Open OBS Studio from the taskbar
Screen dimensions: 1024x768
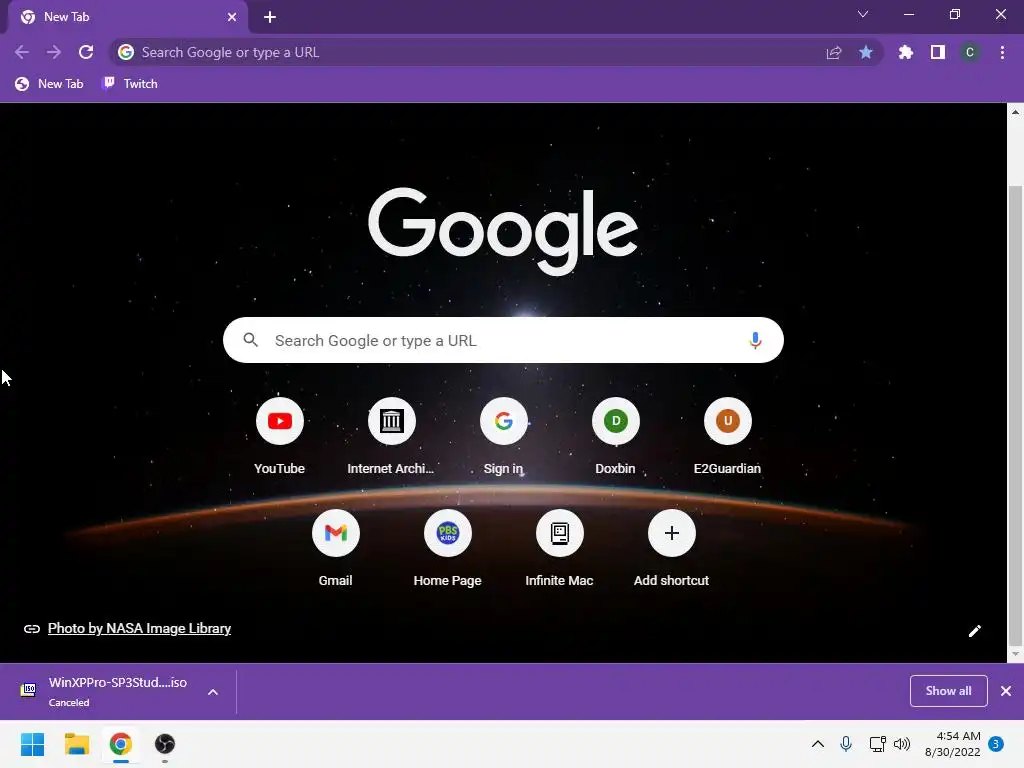[165, 744]
